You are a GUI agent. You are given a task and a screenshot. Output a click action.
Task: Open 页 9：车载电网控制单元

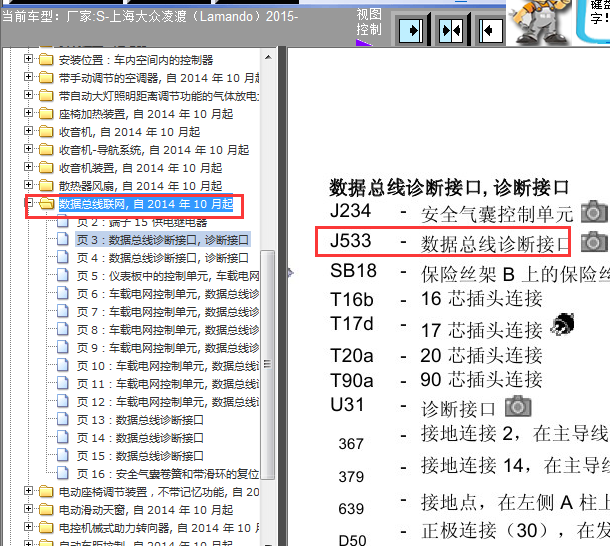(168, 348)
